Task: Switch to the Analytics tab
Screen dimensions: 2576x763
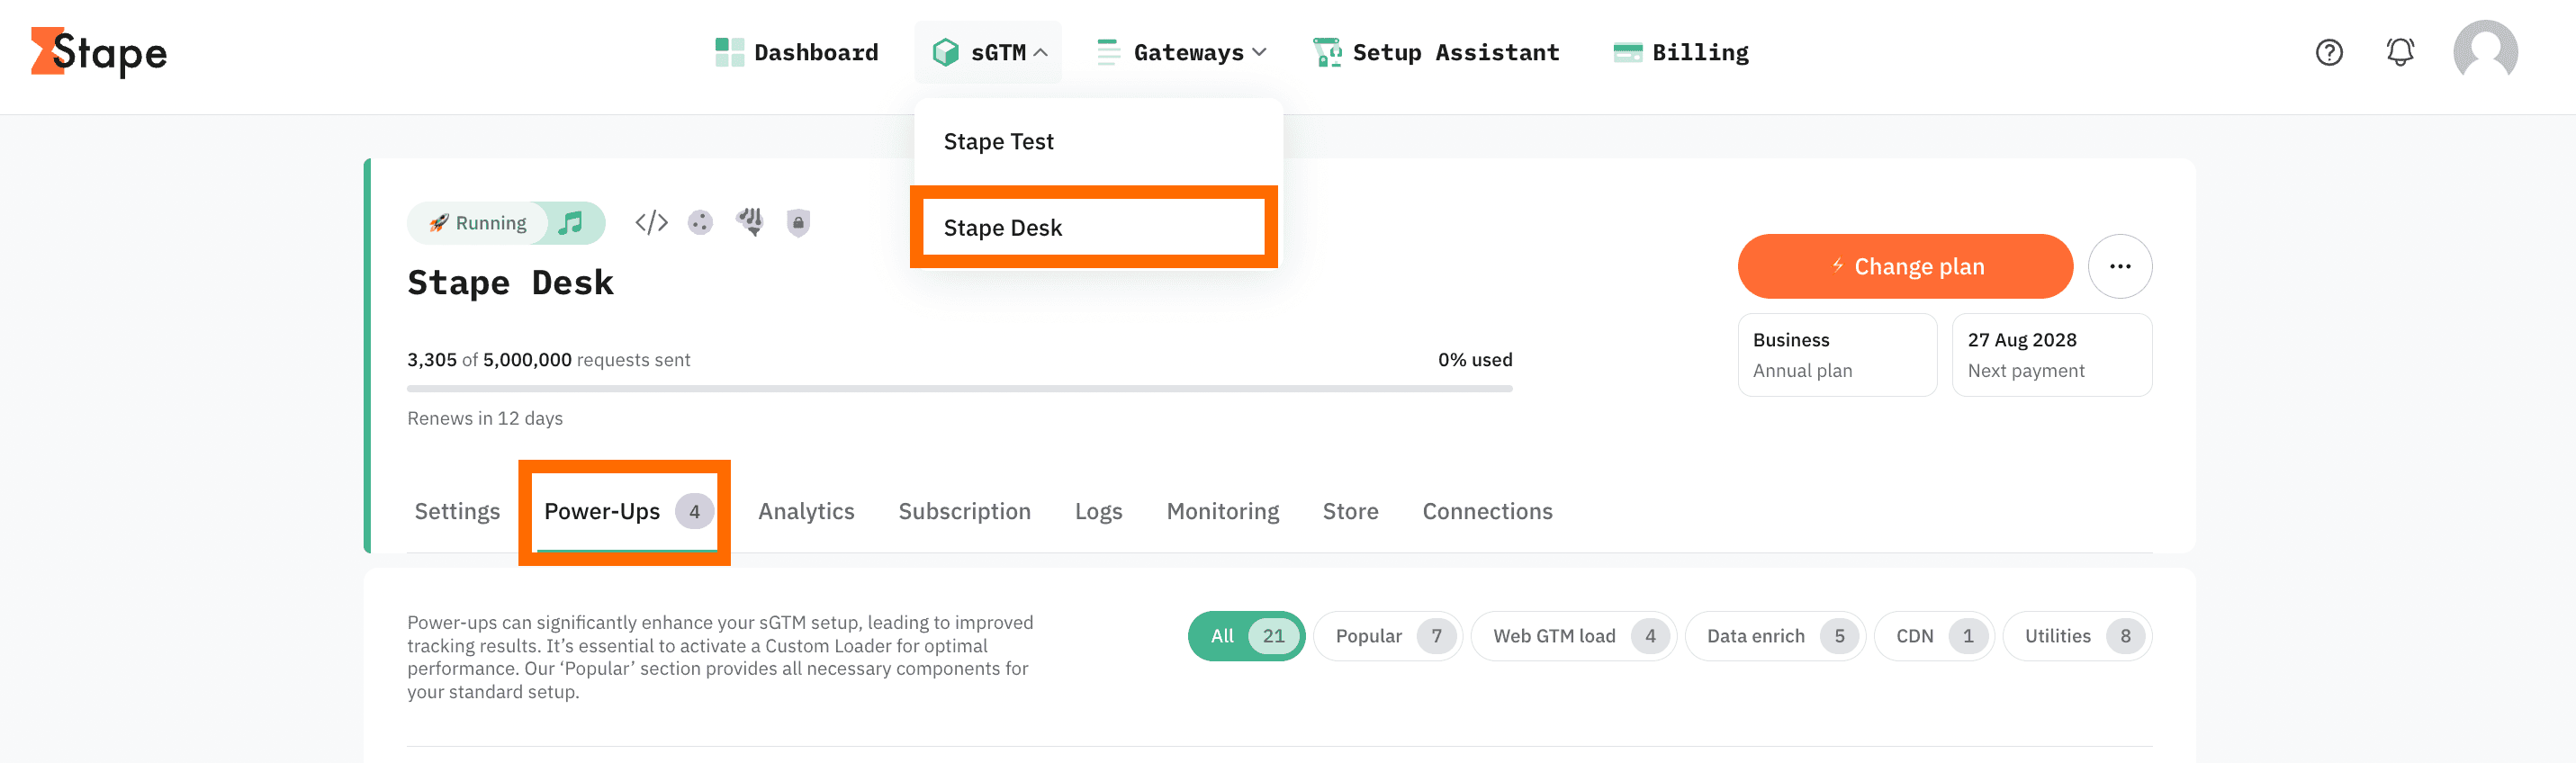Action: click(x=806, y=511)
